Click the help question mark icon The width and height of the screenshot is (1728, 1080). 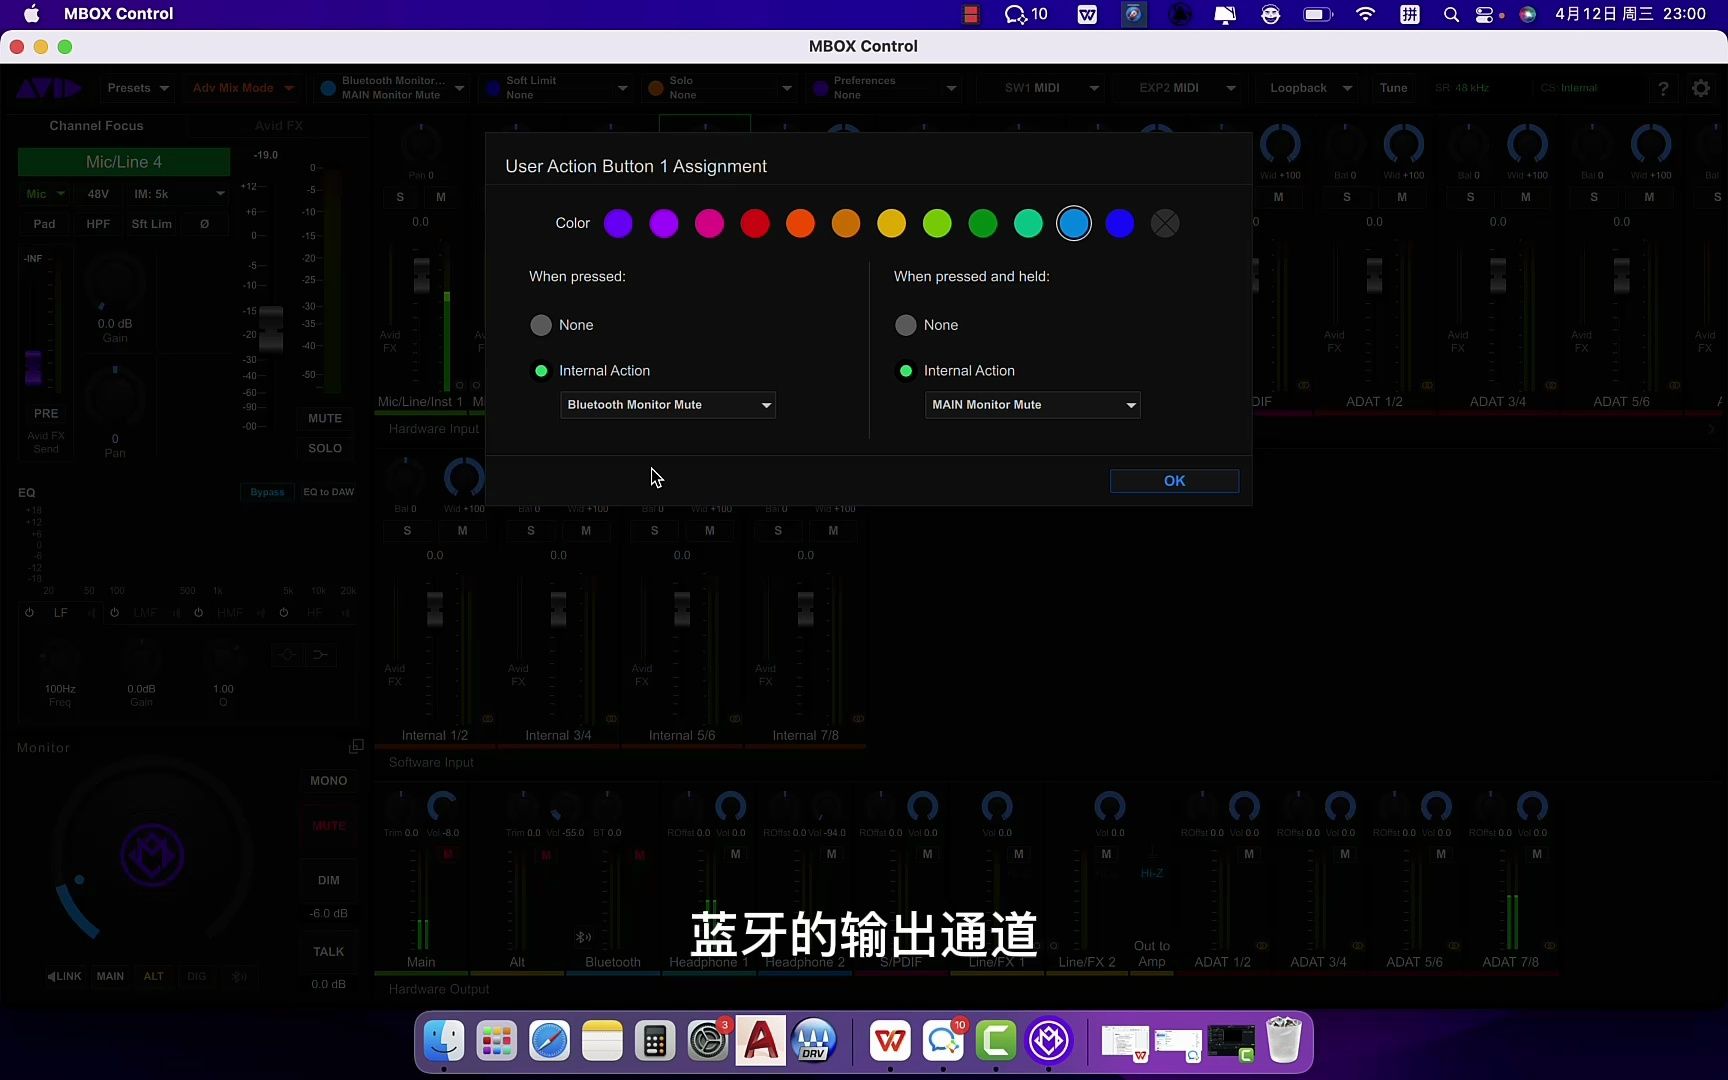(1663, 88)
